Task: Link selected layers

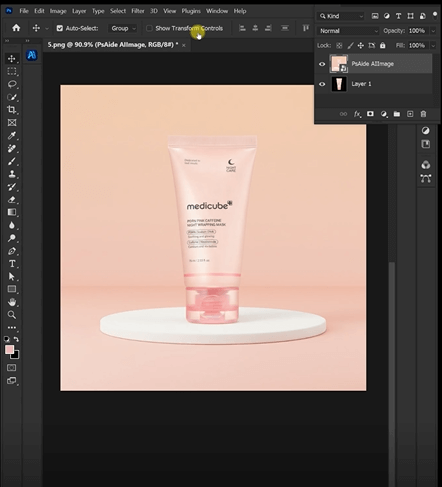Action: [343, 114]
